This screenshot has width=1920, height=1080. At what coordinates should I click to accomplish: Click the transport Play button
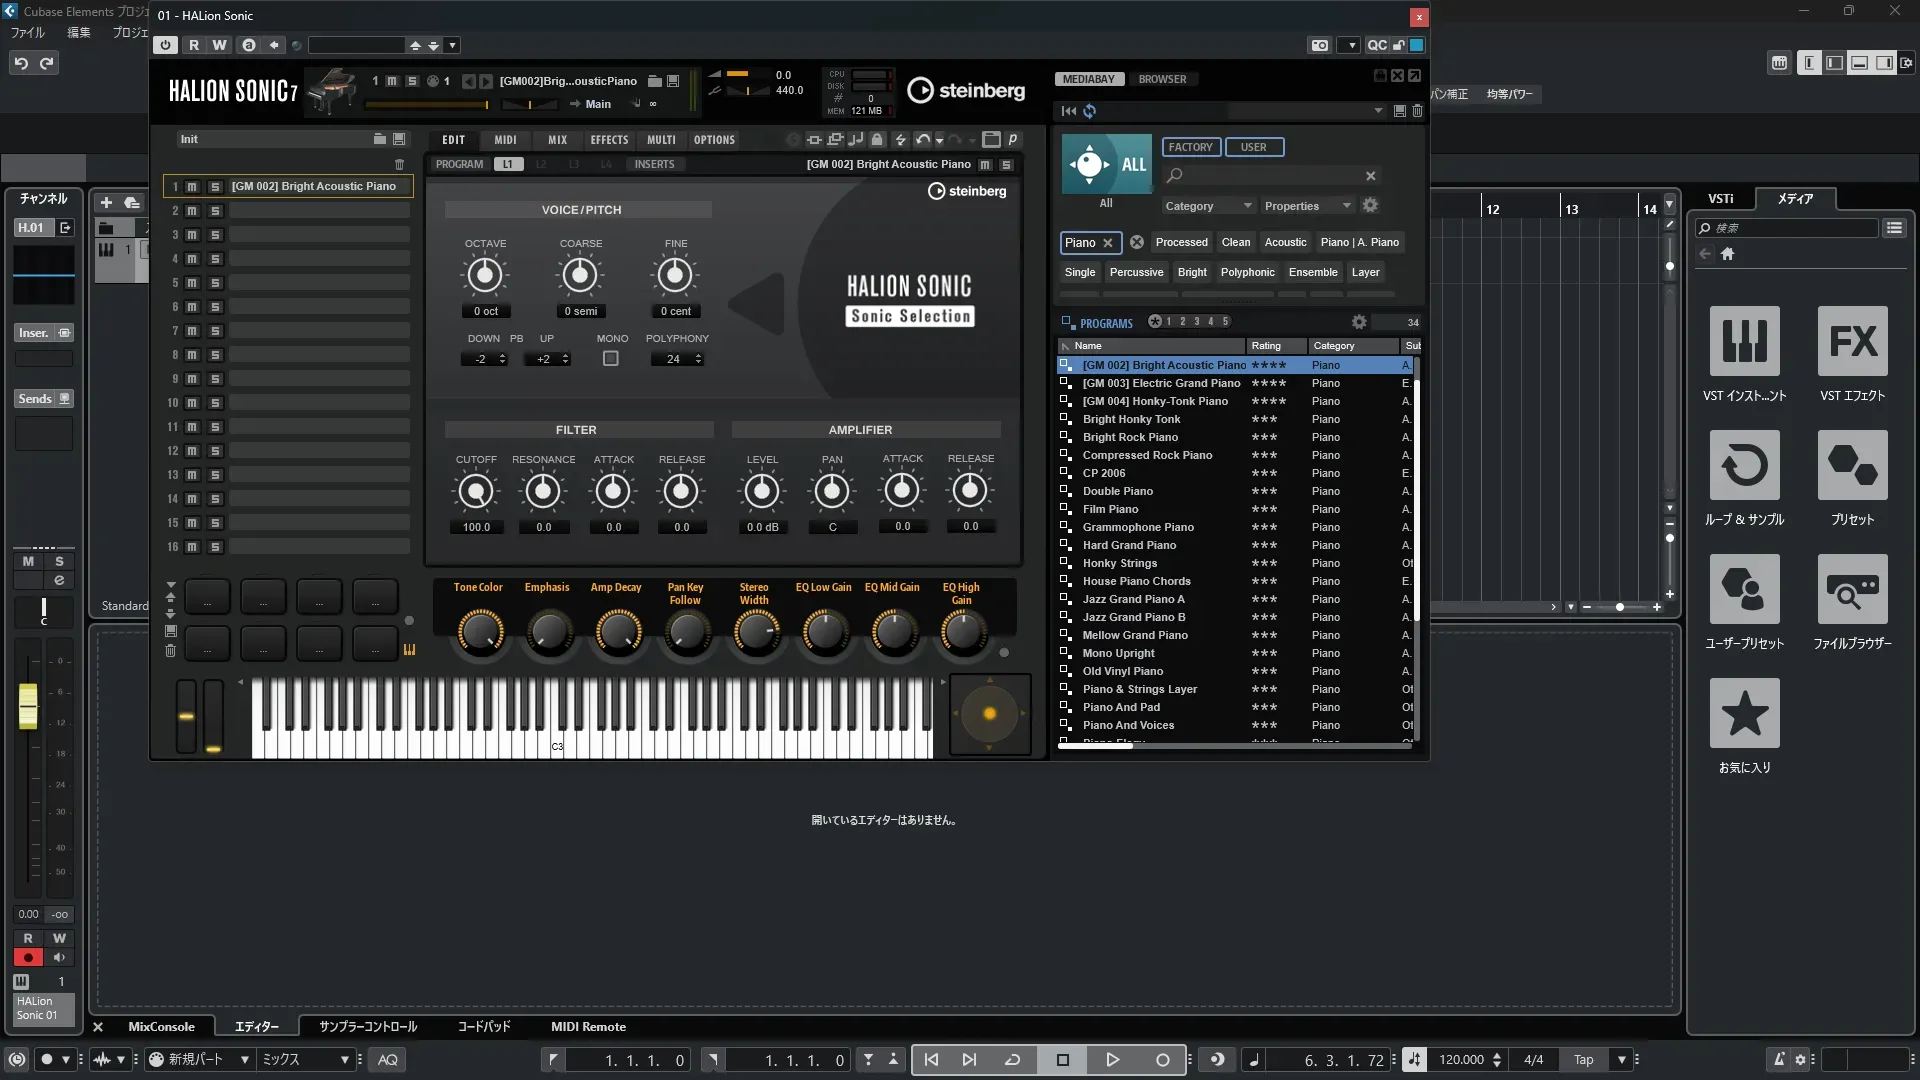click(1112, 1060)
